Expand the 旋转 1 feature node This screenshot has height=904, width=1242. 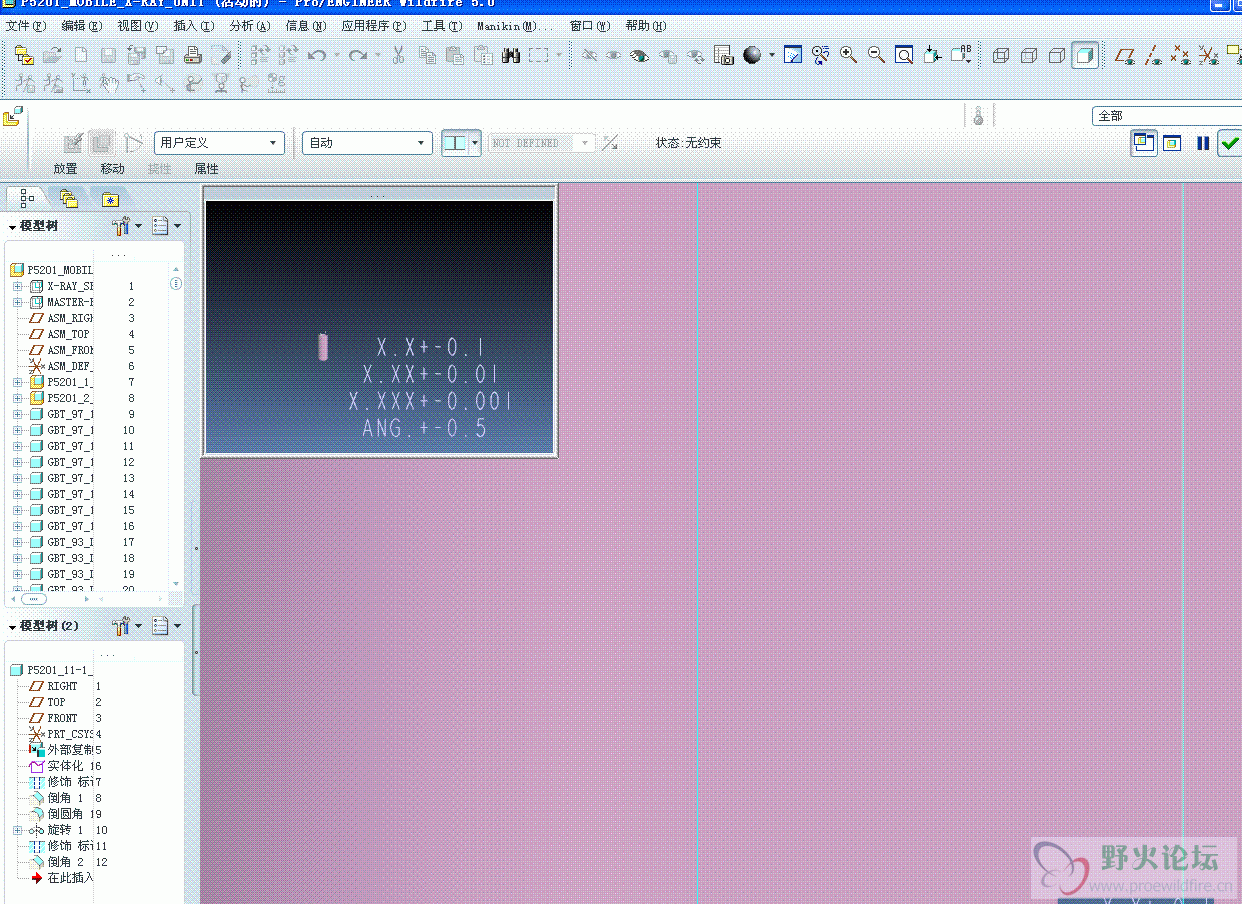(17, 830)
